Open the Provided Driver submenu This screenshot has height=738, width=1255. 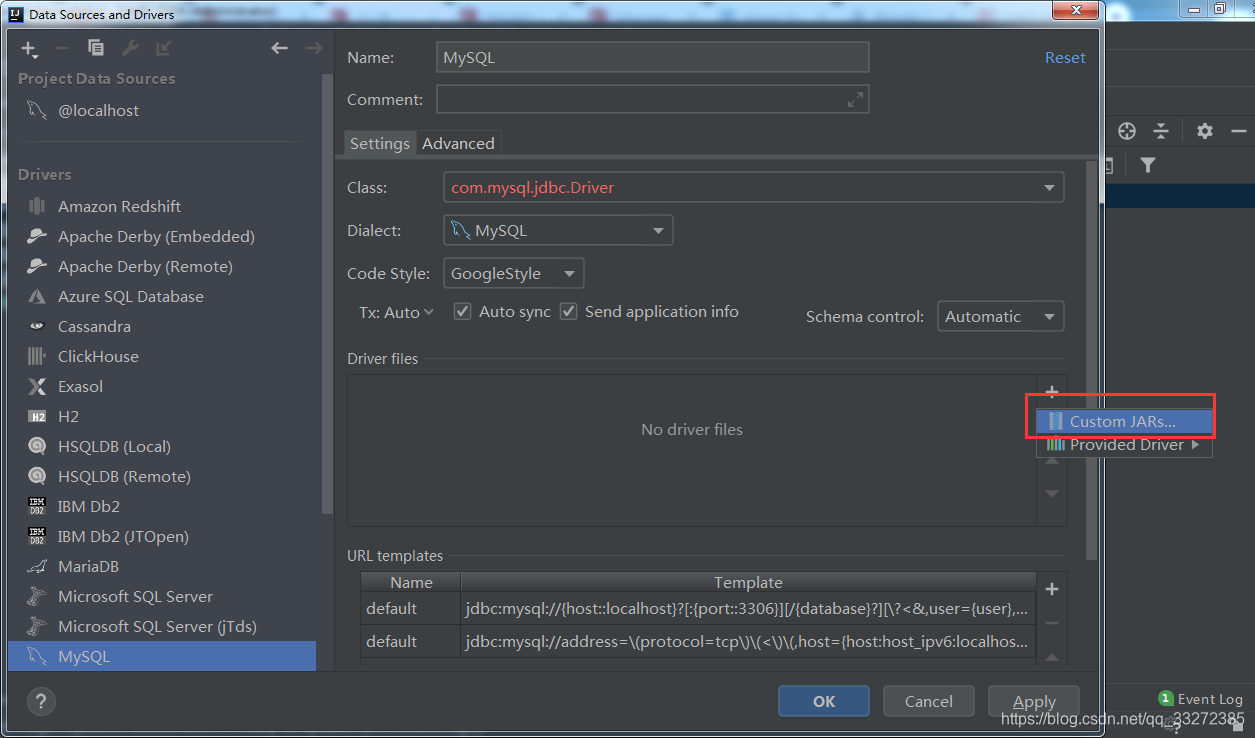1122,444
